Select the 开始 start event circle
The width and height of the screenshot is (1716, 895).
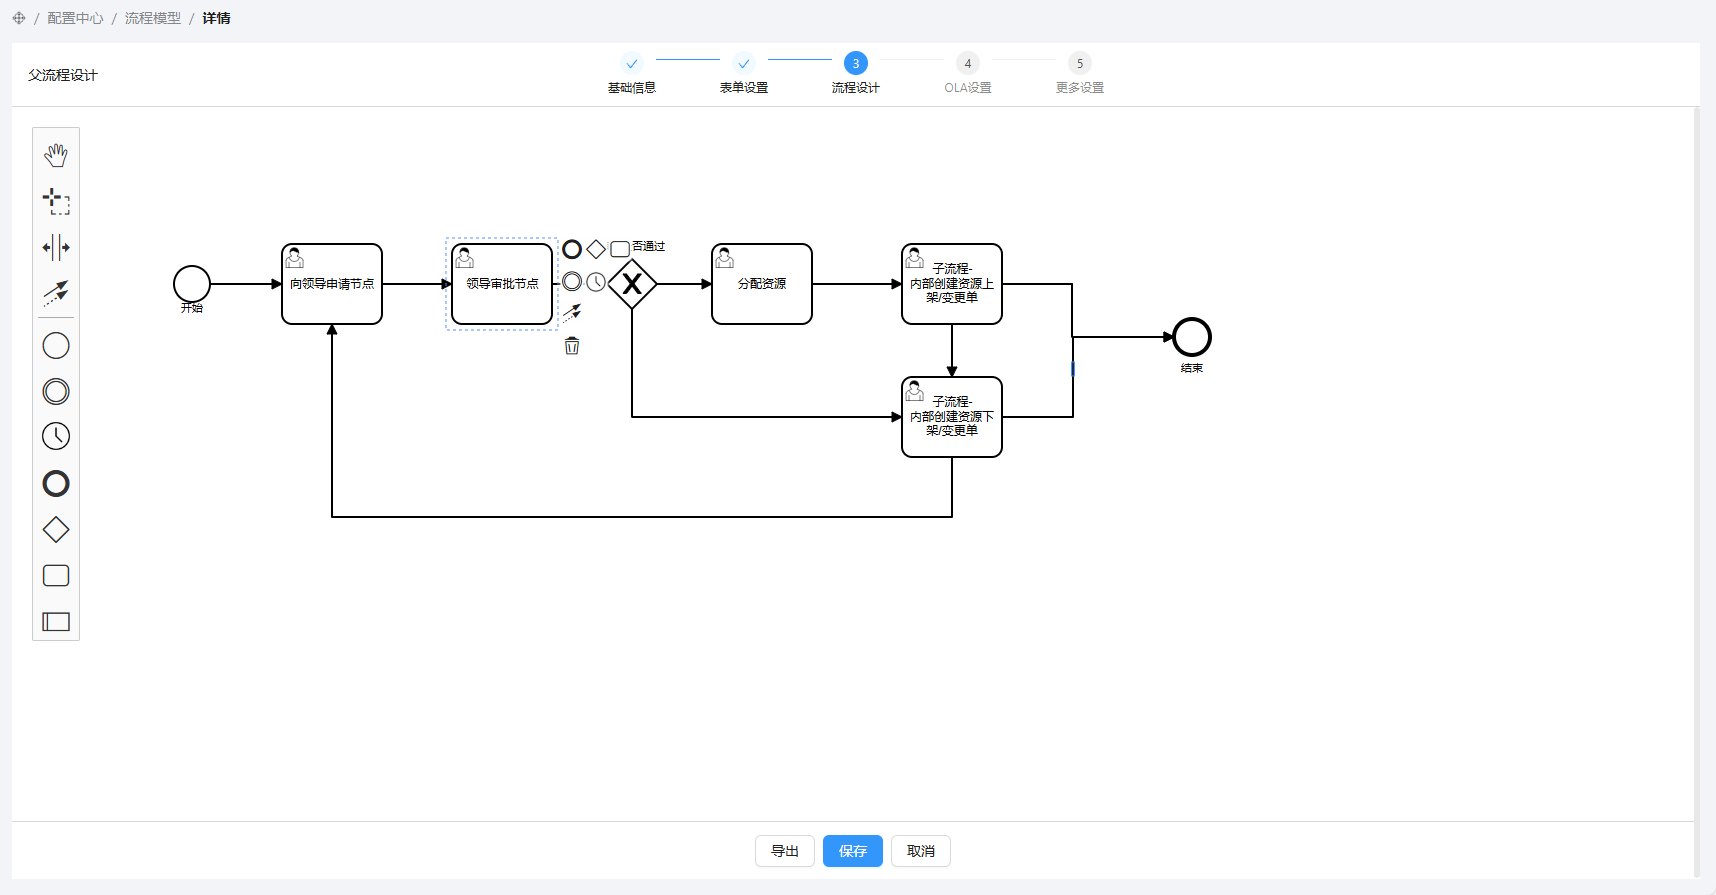point(192,284)
